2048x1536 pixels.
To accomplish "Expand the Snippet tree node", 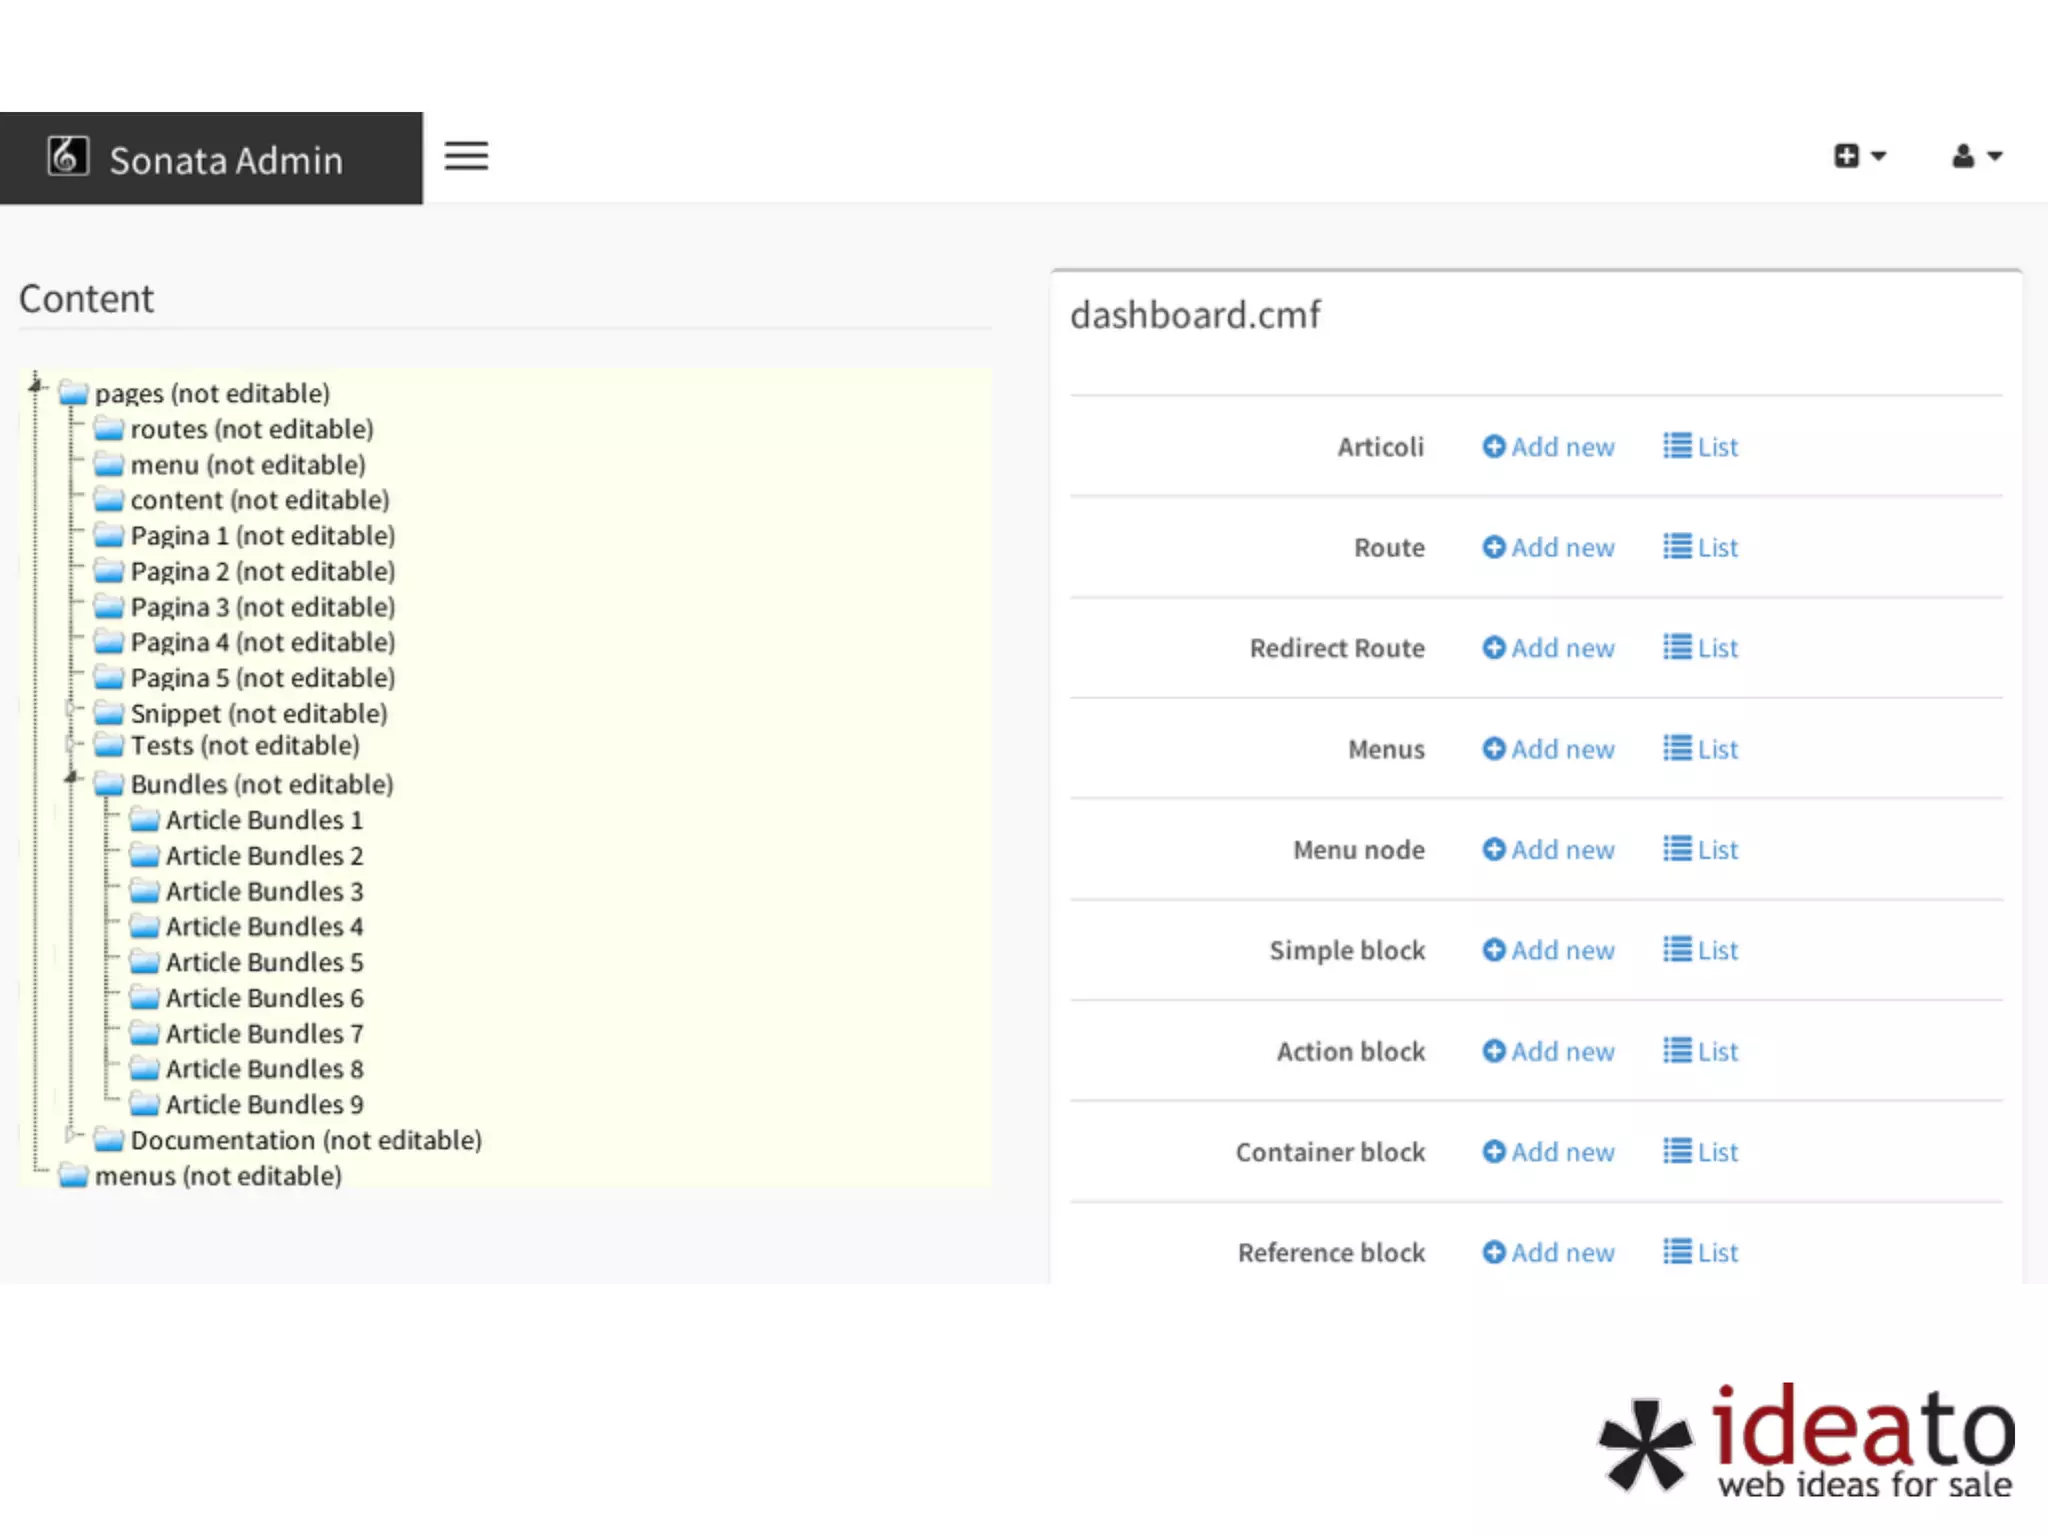I will tap(71, 709).
